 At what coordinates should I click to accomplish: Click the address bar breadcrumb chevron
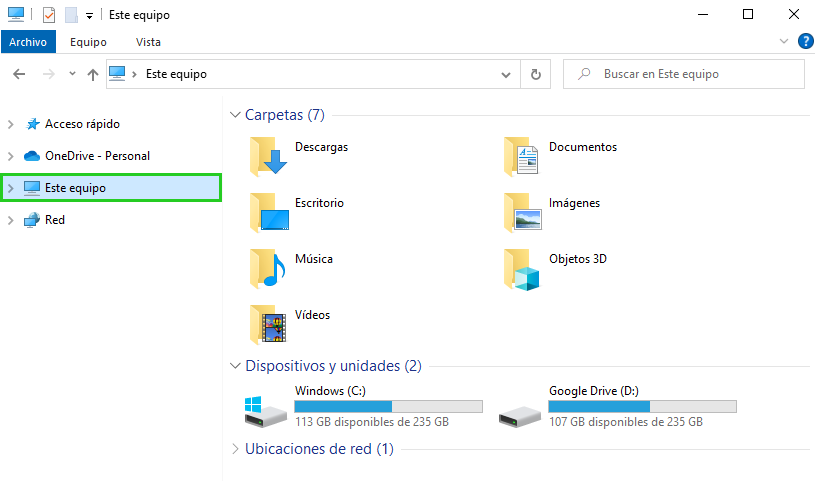pyautogui.click(x=134, y=74)
